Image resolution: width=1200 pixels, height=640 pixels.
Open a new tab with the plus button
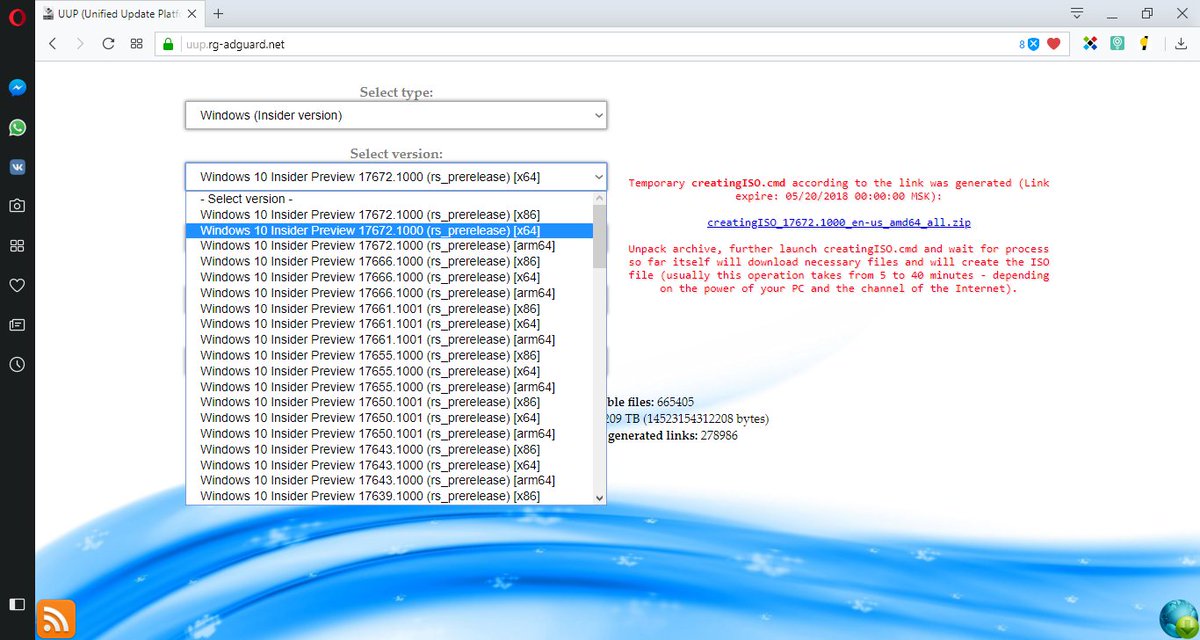[x=218, y=14]
